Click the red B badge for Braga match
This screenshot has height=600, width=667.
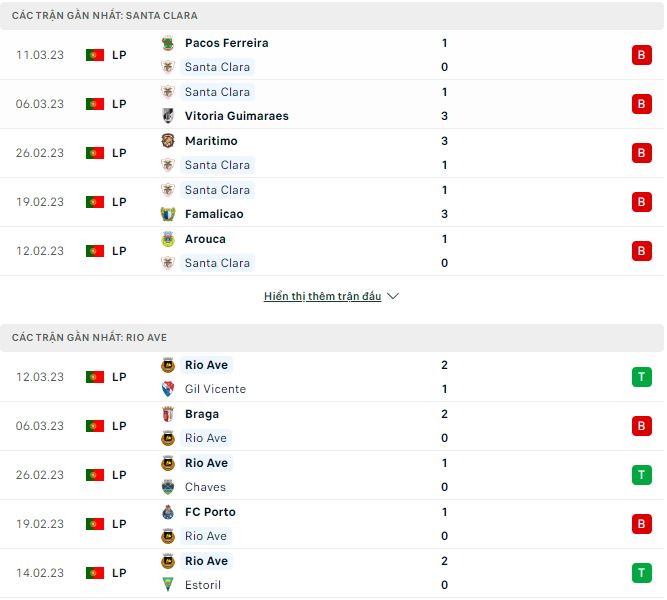tap(641, 426)
